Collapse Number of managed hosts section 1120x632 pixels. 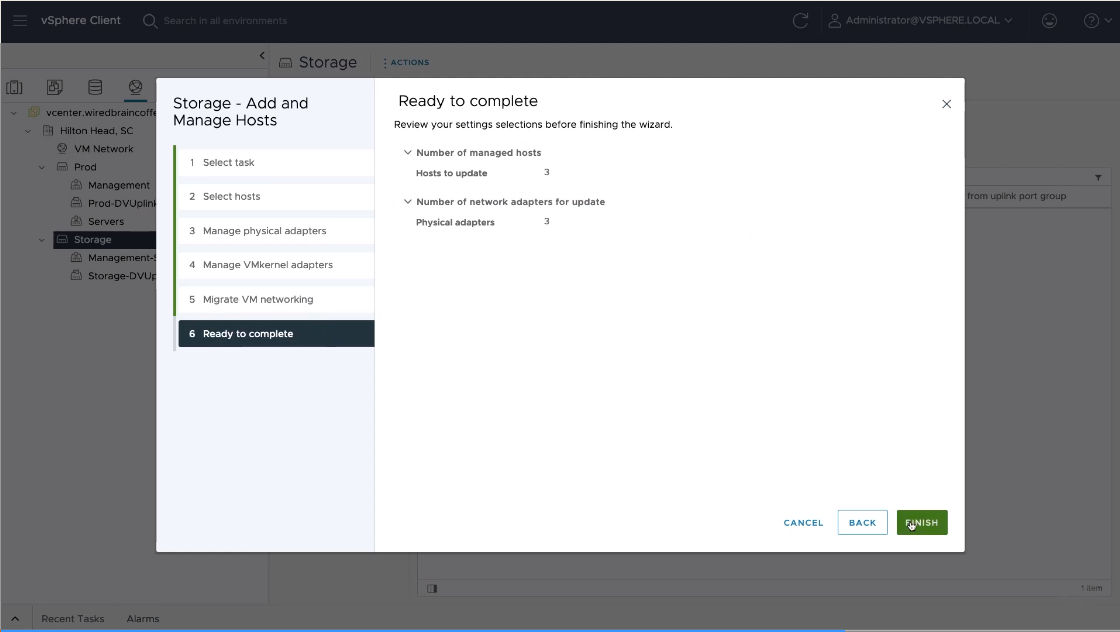[407, 153]
